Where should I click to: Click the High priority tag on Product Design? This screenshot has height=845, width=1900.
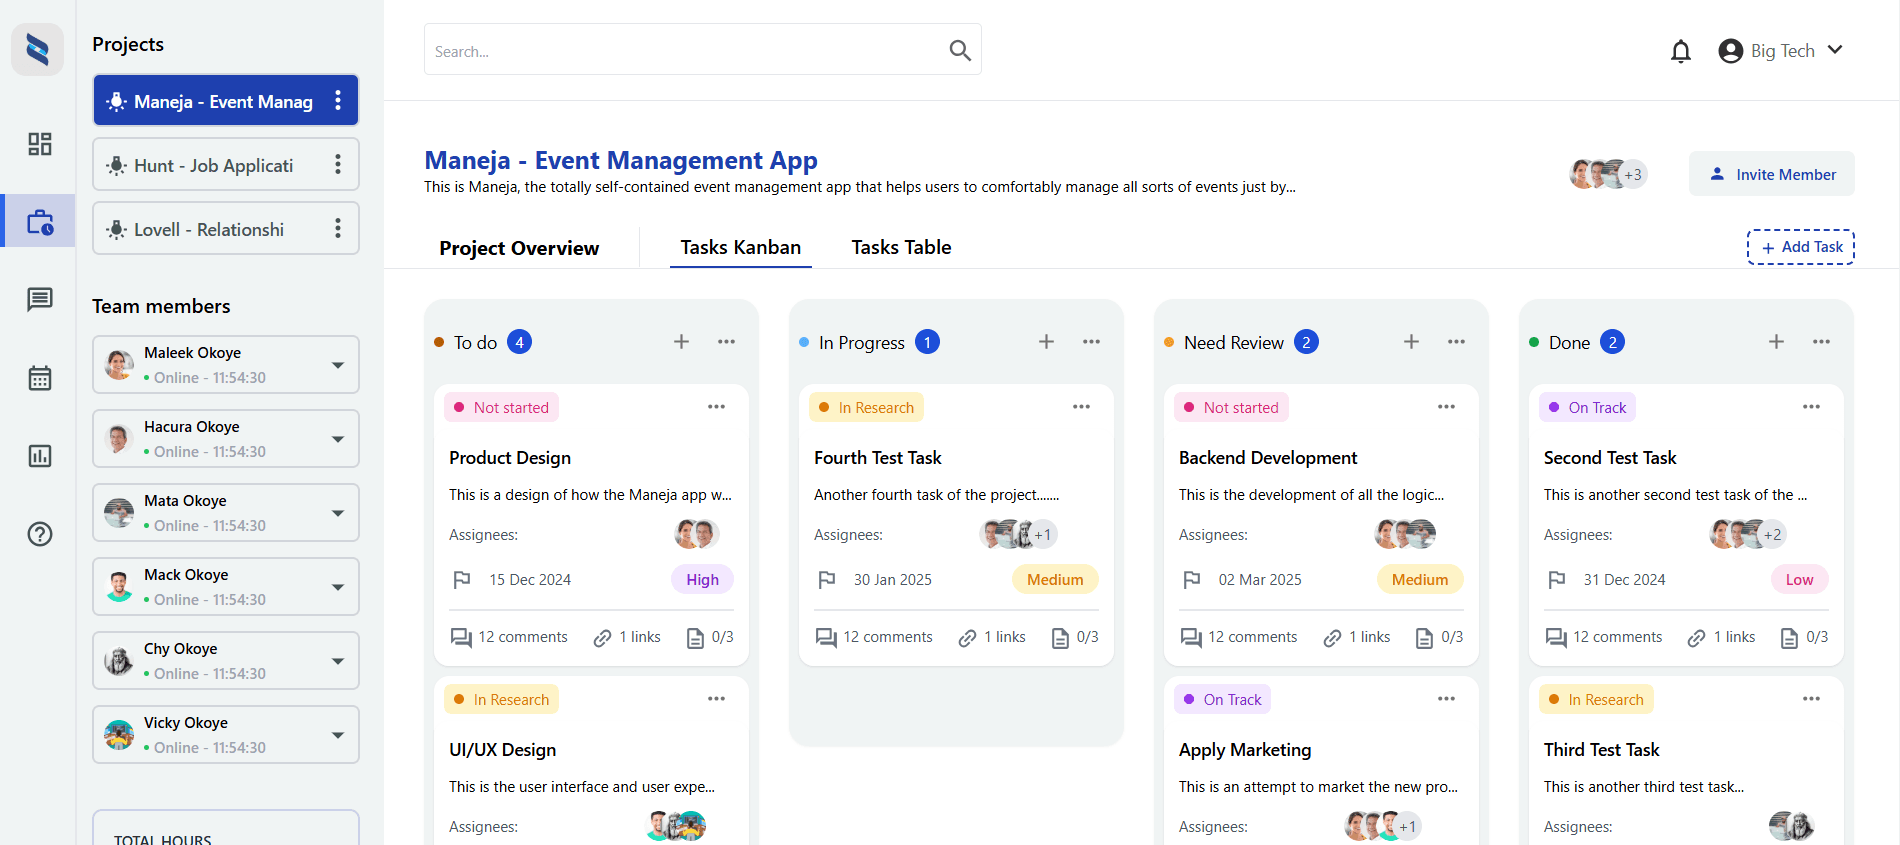tap(702, 580)
